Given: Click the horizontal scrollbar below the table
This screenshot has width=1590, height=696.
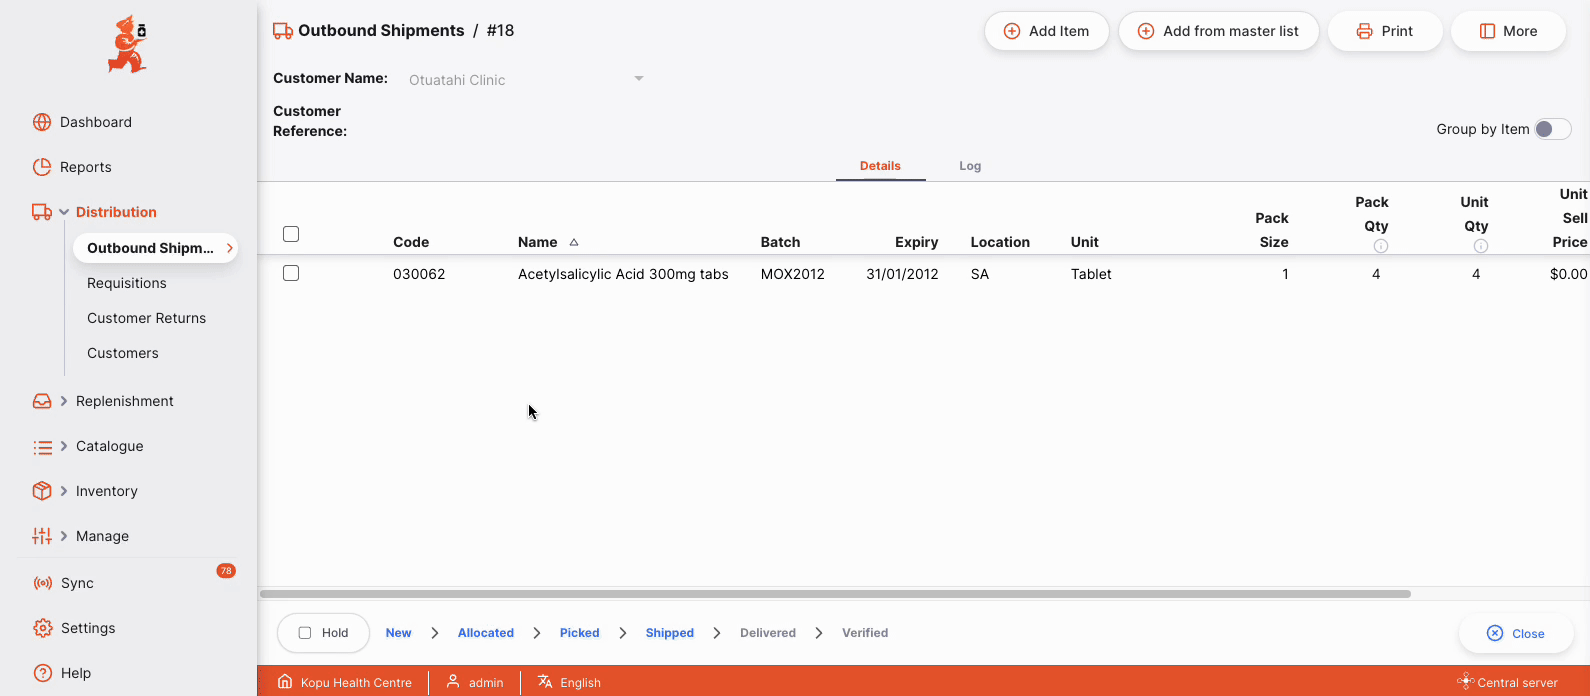Looking at the screenshot, I should pos(835,594).
